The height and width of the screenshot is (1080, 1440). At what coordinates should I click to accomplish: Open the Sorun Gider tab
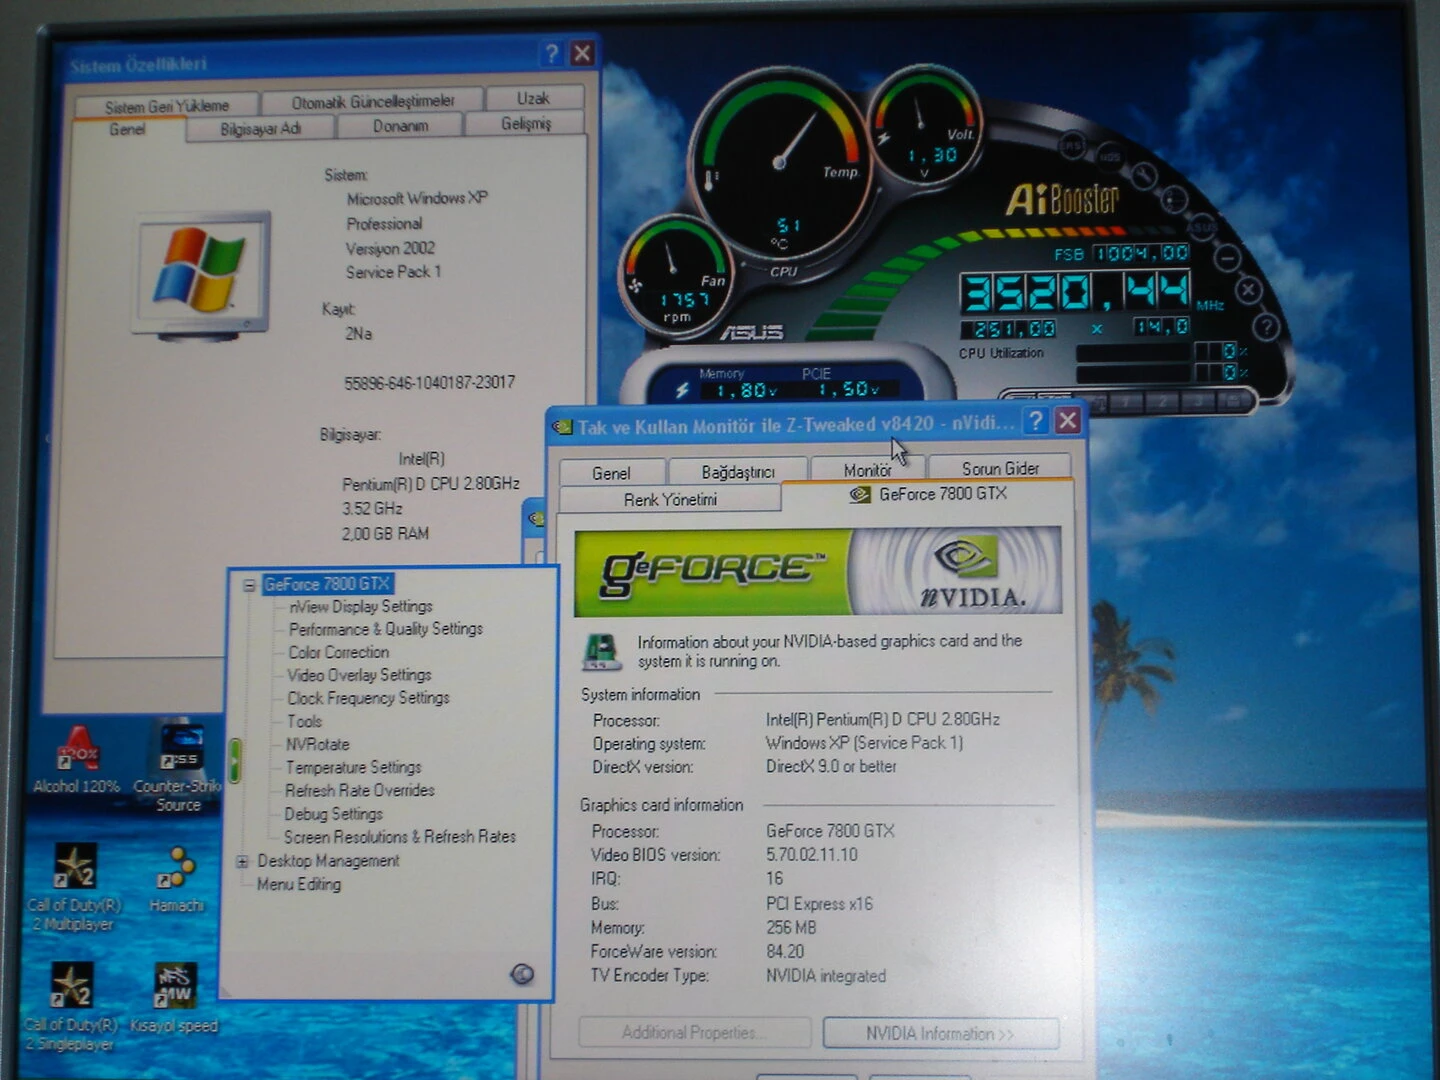point(1000,468)
